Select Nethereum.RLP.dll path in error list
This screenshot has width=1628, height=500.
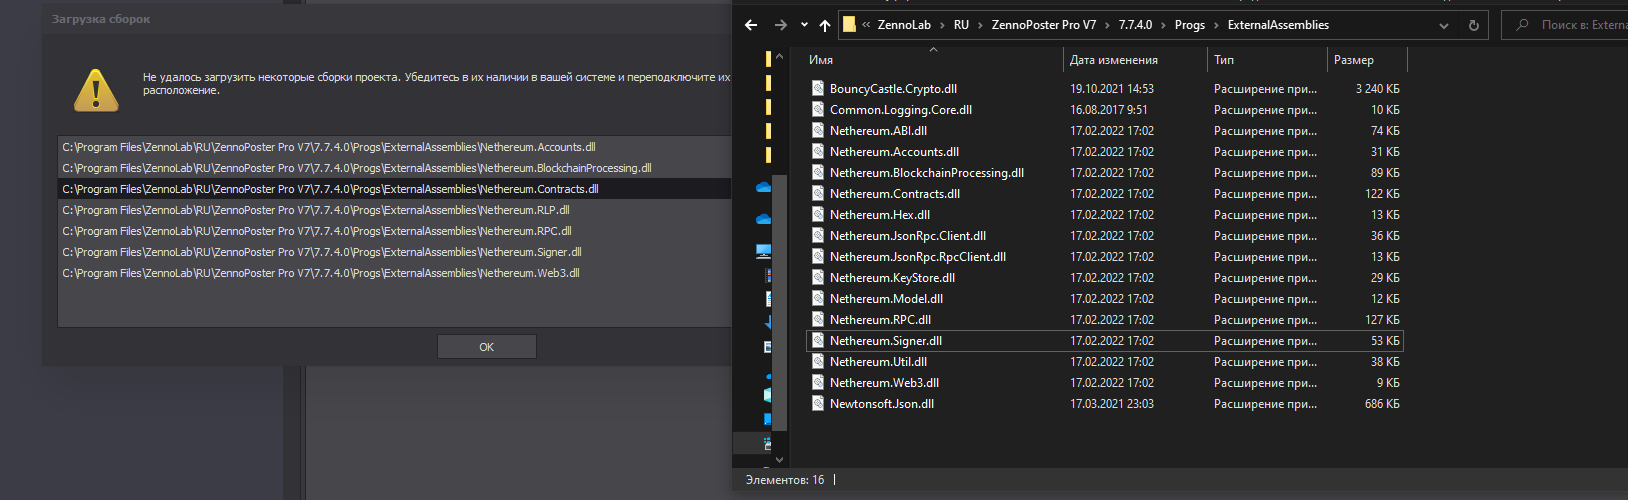(x=316, y=210)
